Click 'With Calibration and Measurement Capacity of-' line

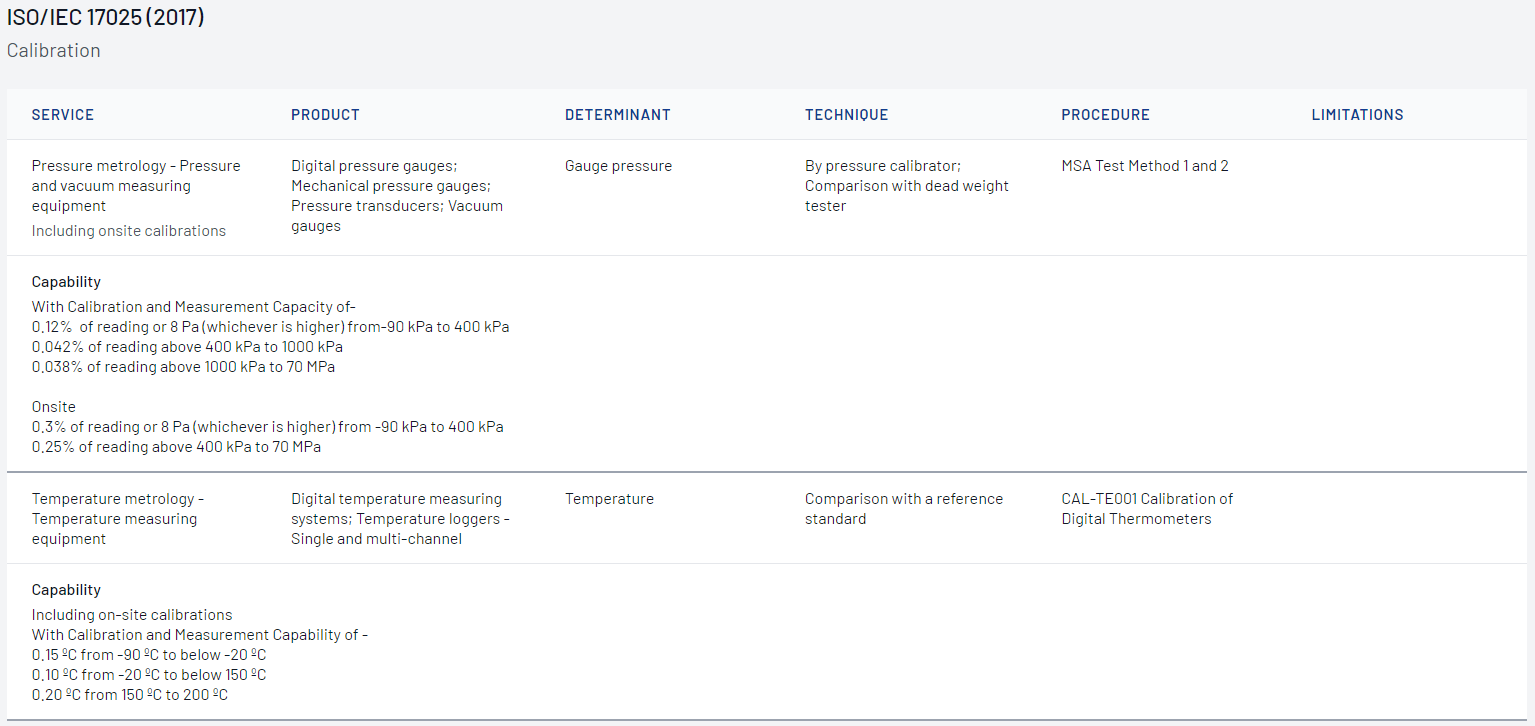click(x=194, y=307)
